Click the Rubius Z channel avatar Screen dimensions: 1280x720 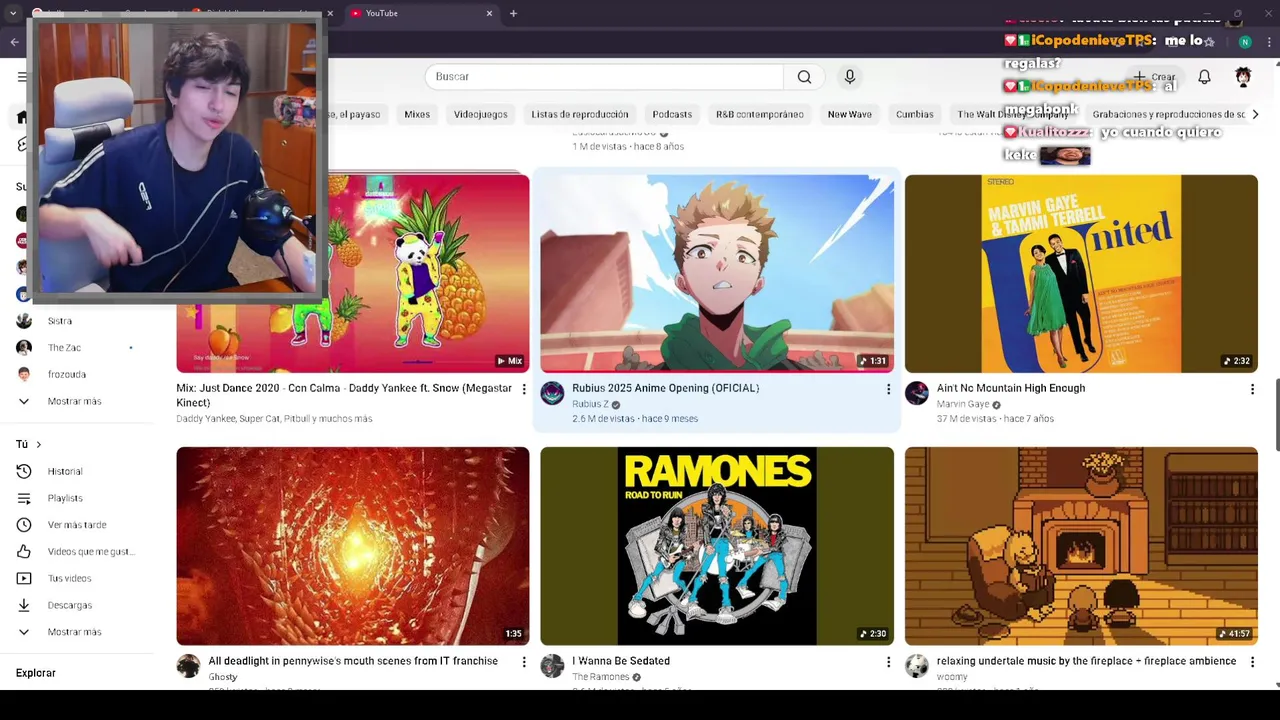552,393
